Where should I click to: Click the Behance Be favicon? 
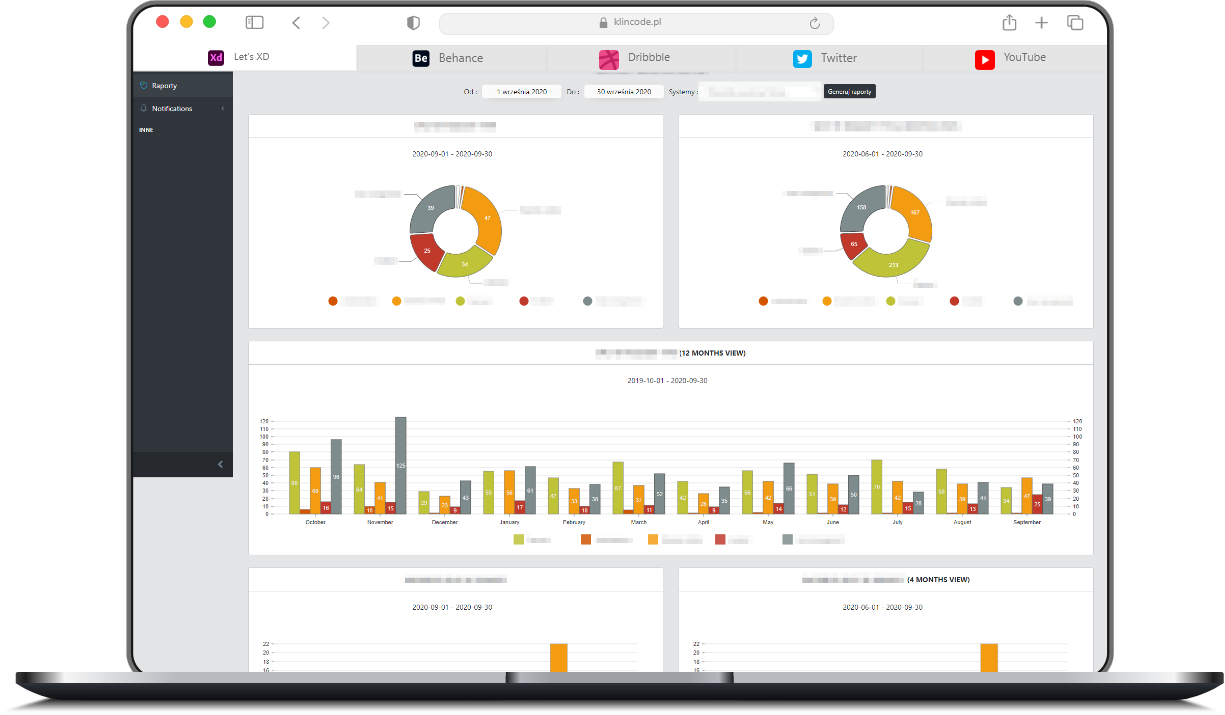(421, 59)
